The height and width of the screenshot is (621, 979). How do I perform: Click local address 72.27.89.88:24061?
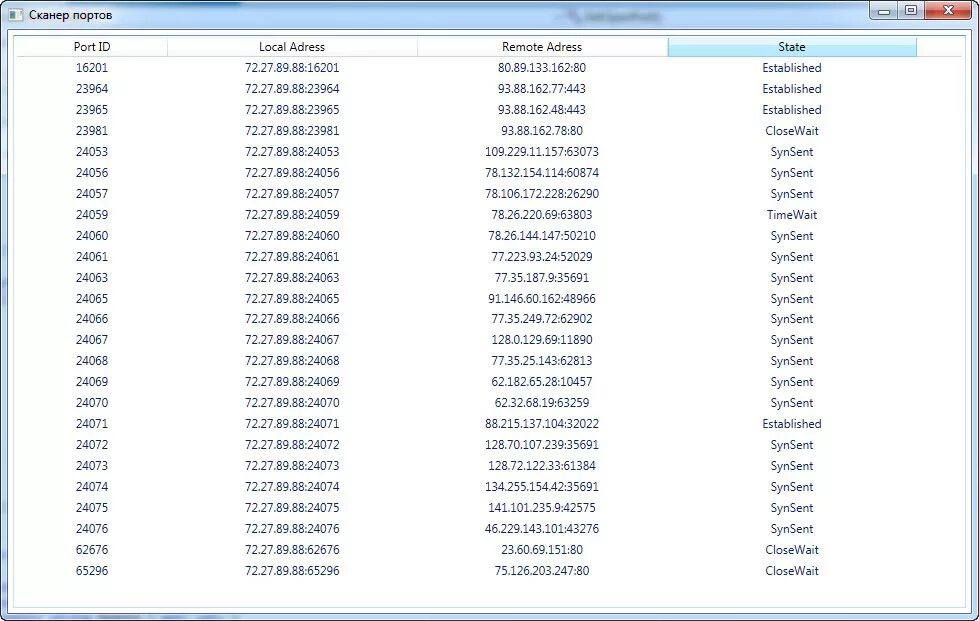click(292, 257)
